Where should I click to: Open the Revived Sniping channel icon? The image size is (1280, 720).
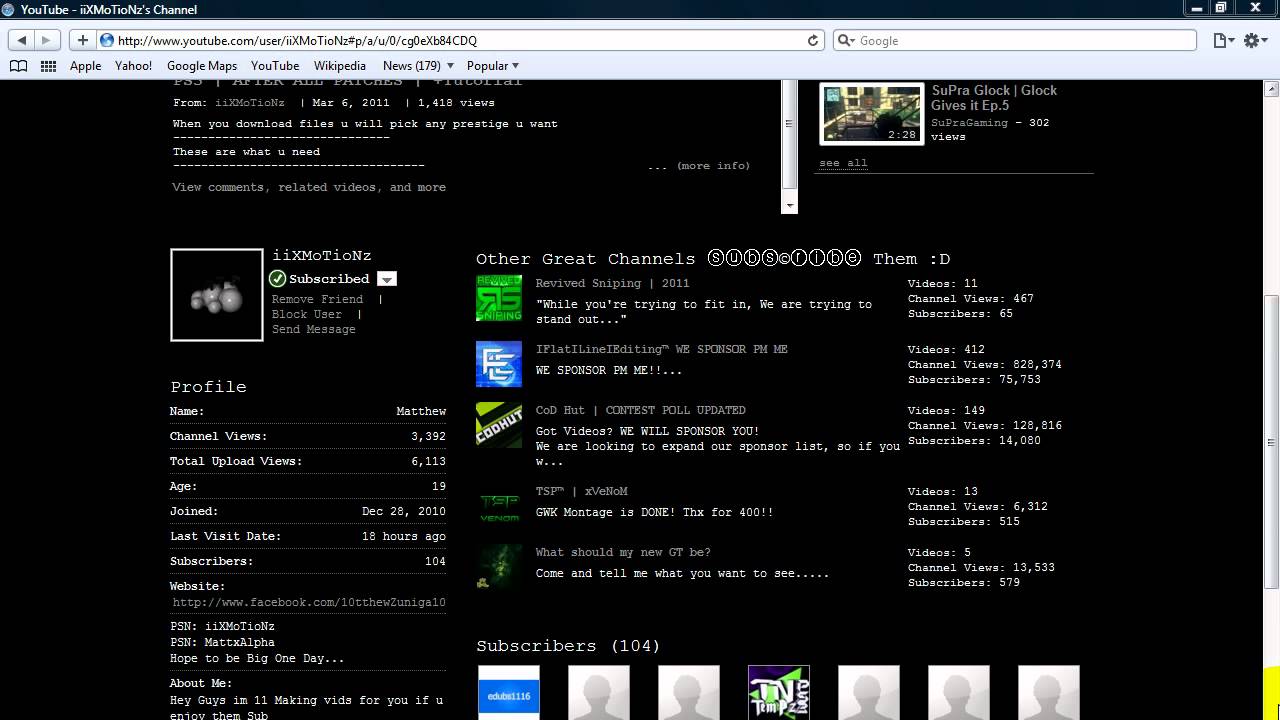(499, 298)
